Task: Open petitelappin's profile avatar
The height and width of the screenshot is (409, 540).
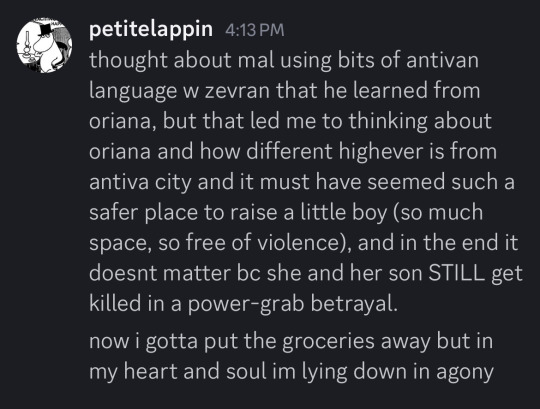Action: point(44,45)
